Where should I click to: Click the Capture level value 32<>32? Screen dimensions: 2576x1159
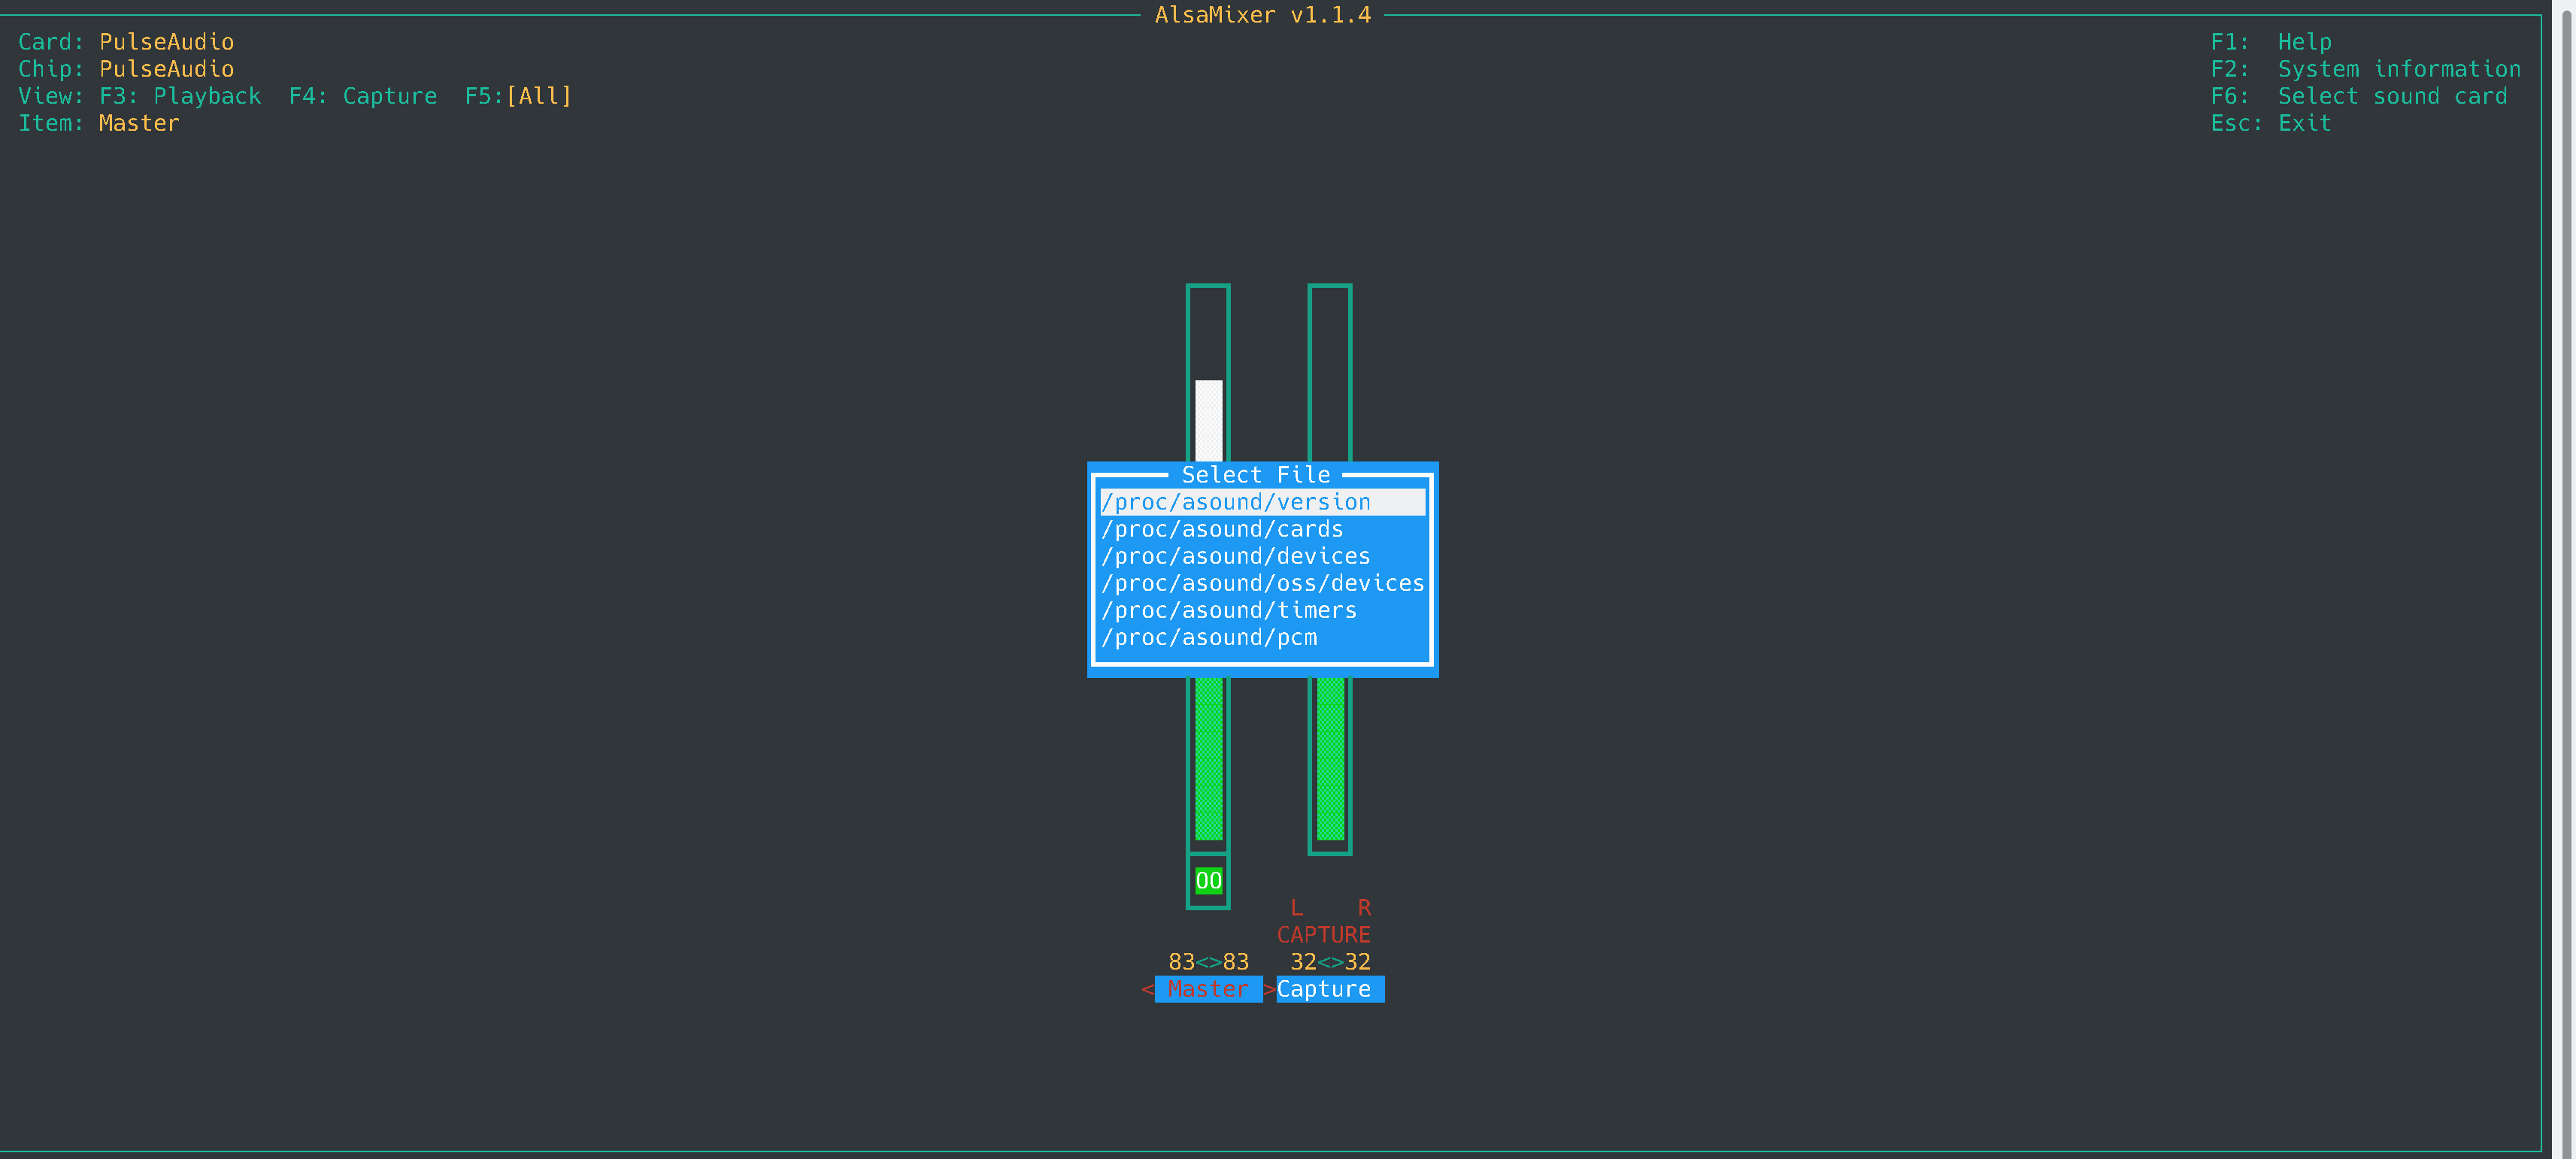point(1330,962)
